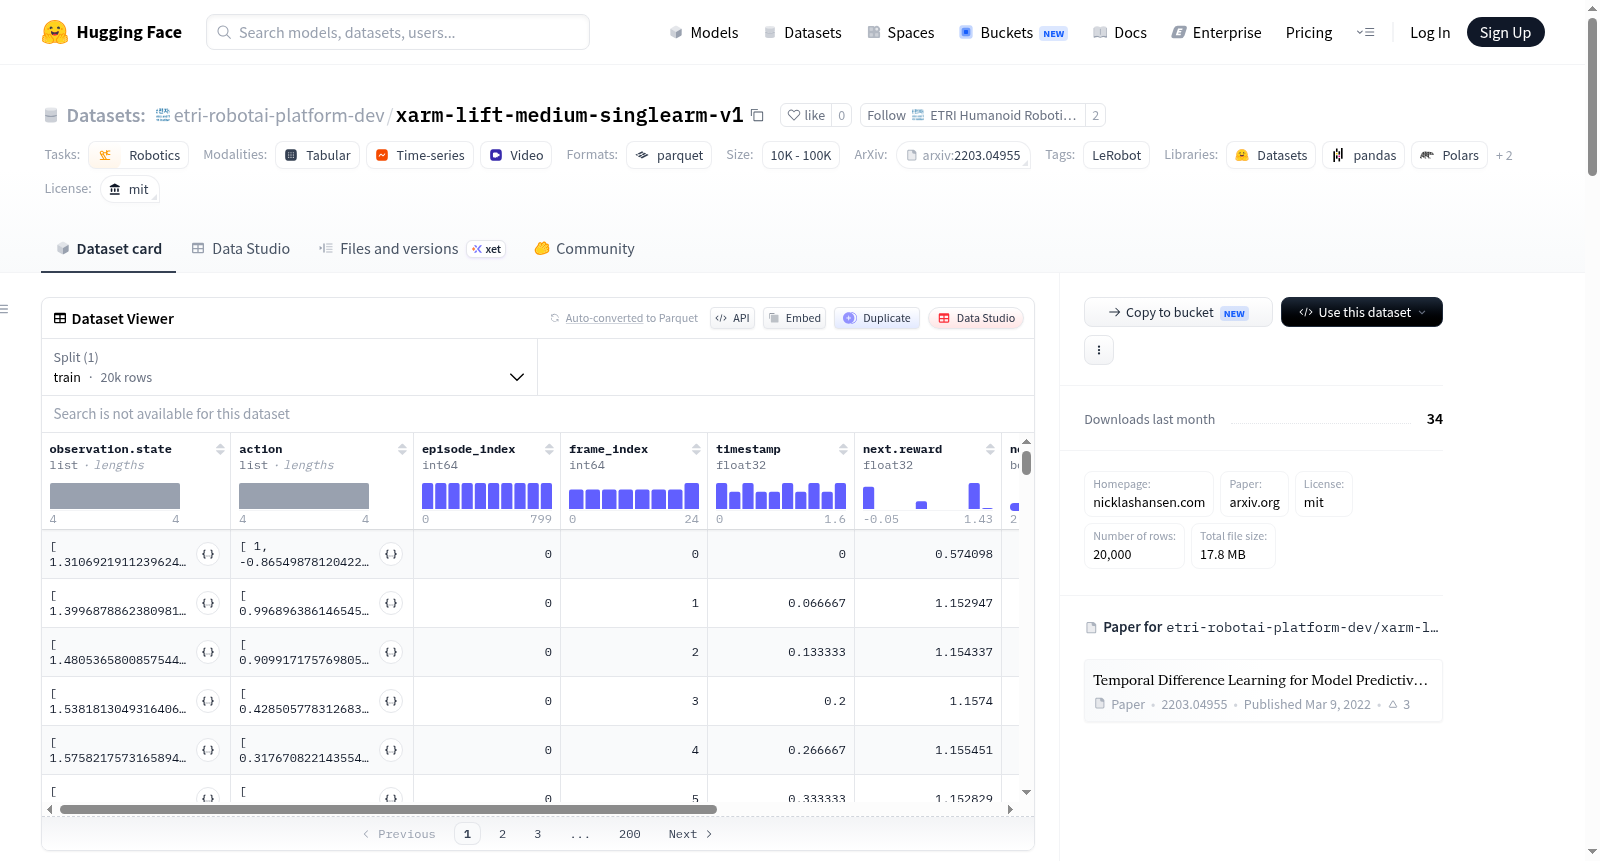
Task: Click the timestamp histogram chart
Action: tap(781, 496)
